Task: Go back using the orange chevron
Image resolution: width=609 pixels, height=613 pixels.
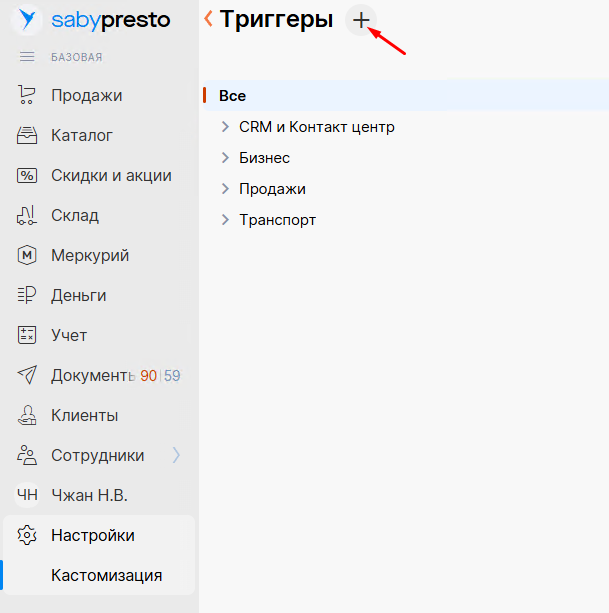Action: coord(208,19)
